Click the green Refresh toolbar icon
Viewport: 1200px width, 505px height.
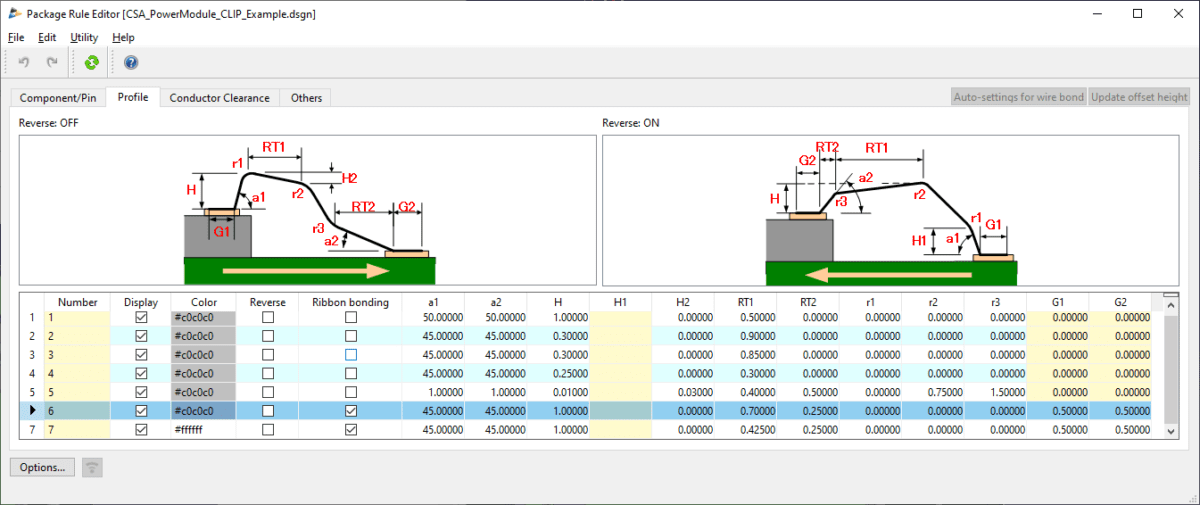(x=91, y=63)
